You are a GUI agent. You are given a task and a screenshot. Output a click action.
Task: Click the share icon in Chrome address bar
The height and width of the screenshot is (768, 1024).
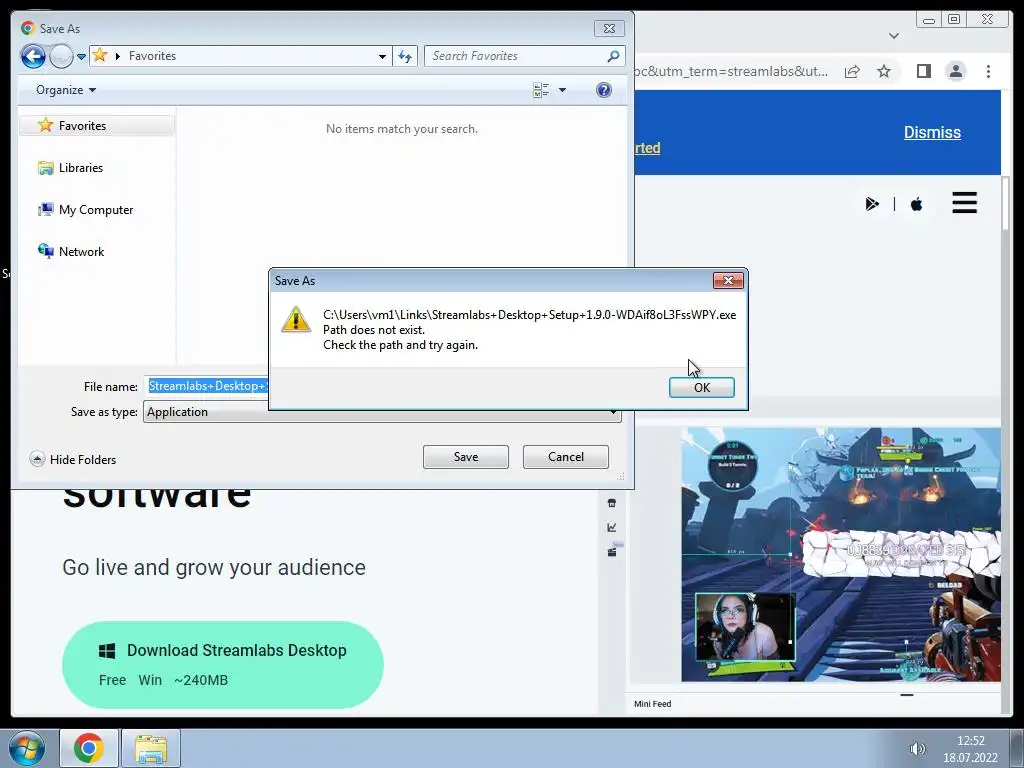coord(852,71)
